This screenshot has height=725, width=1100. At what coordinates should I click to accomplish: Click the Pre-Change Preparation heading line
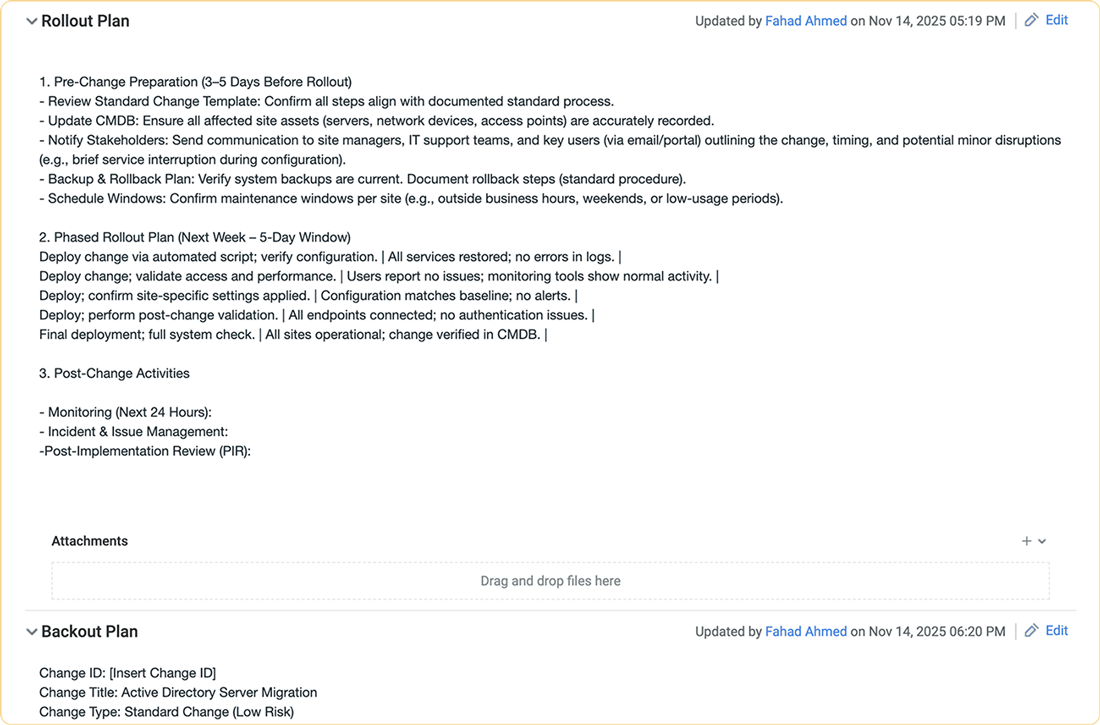[195, 82]
